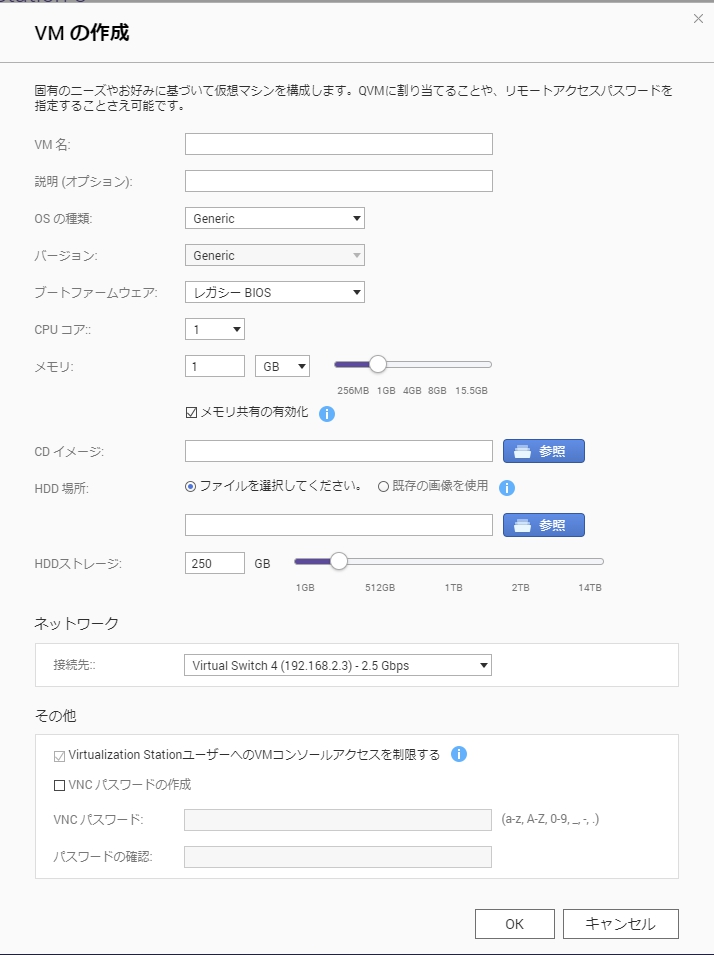Select ファイルを選択してください radio button
714x955 pixels.
tap(191, 487)
